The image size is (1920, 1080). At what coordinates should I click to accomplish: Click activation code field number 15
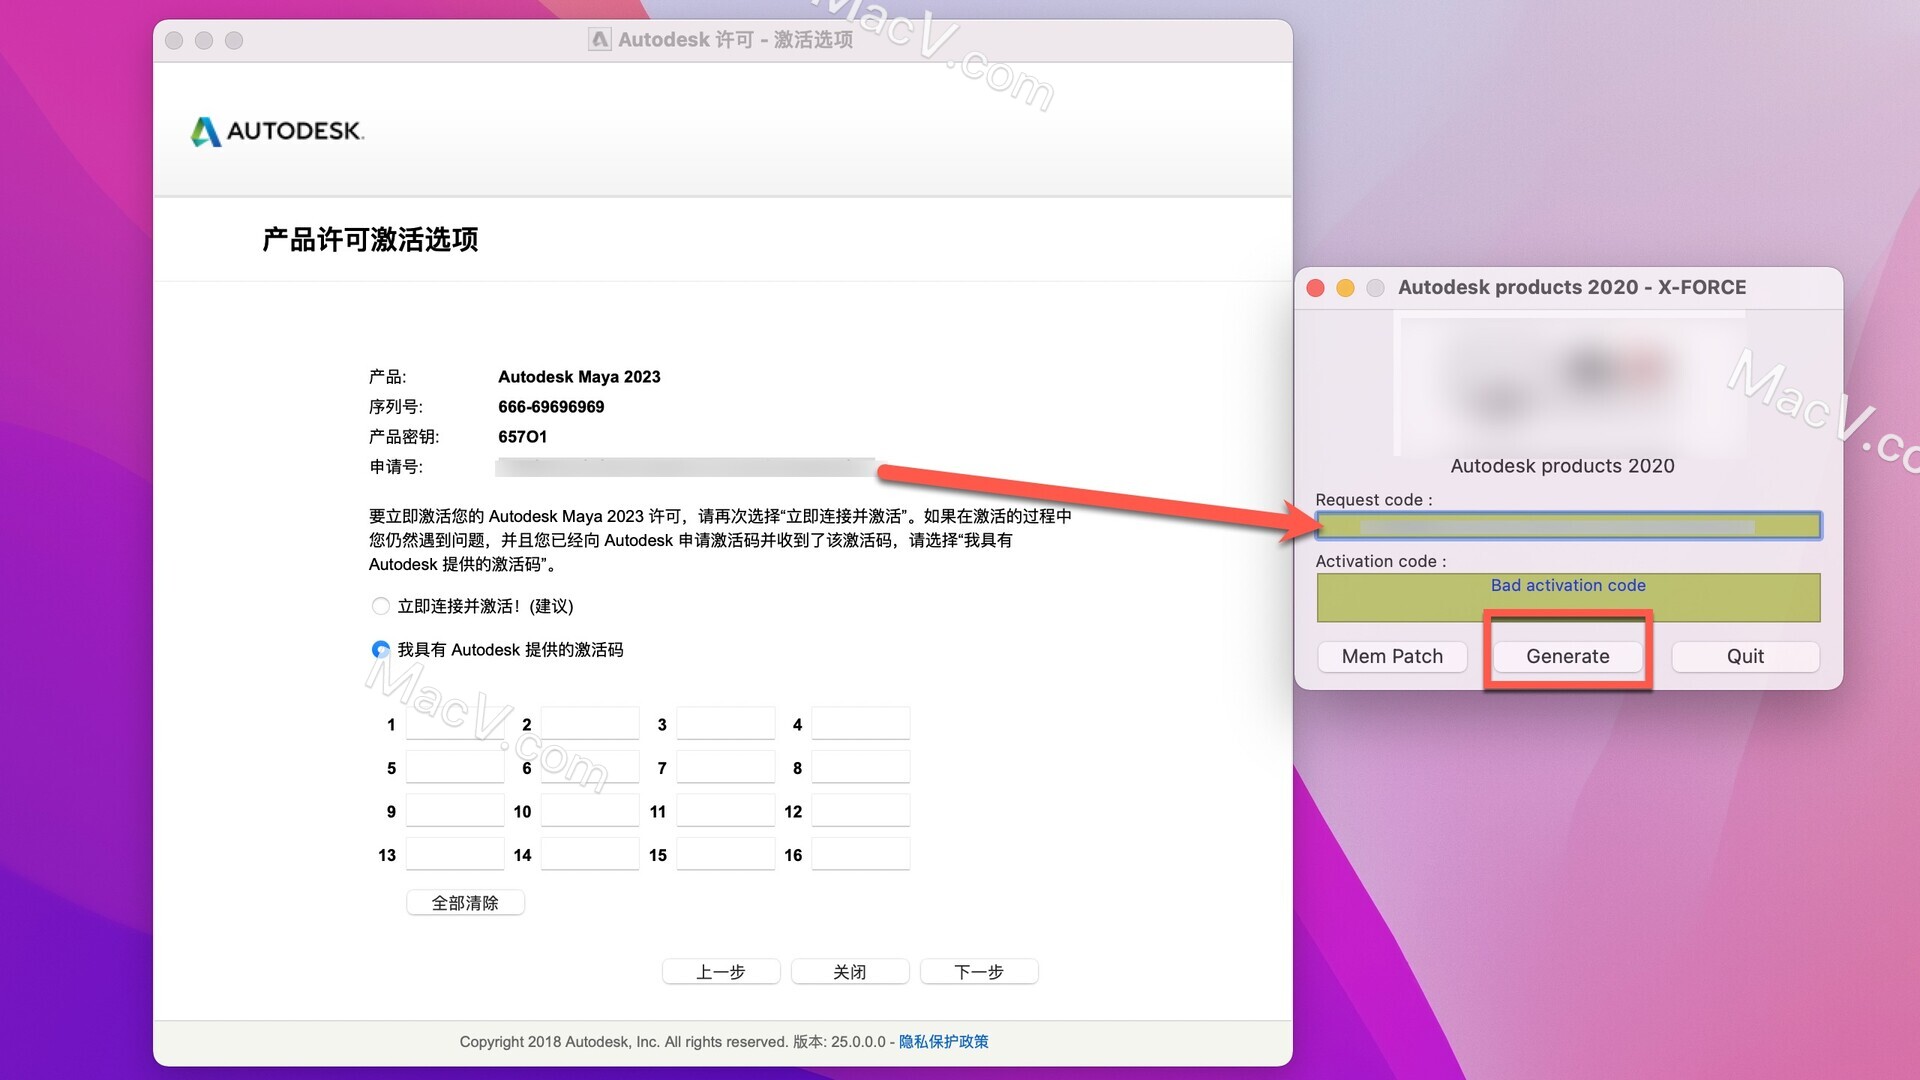[726, 855]
